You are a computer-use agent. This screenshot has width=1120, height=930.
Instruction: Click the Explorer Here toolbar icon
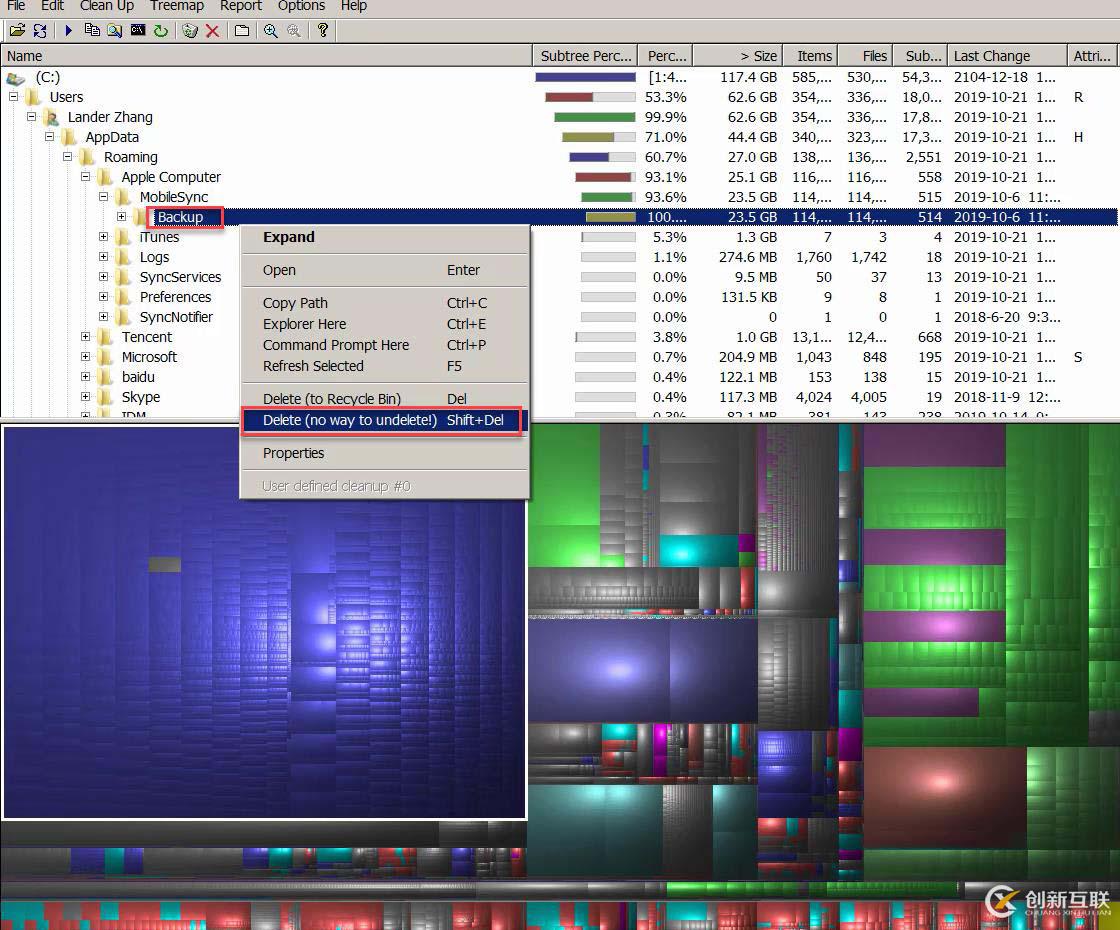click(114, 30)
